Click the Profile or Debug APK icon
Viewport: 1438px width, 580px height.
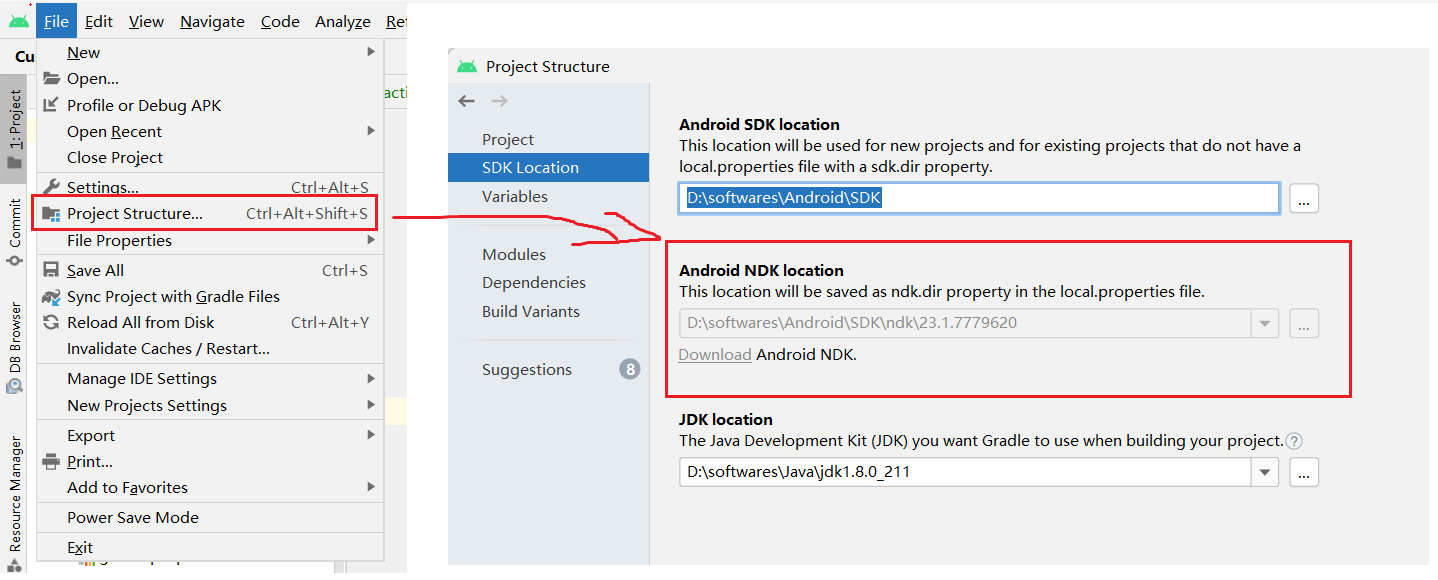pos(52,105)
